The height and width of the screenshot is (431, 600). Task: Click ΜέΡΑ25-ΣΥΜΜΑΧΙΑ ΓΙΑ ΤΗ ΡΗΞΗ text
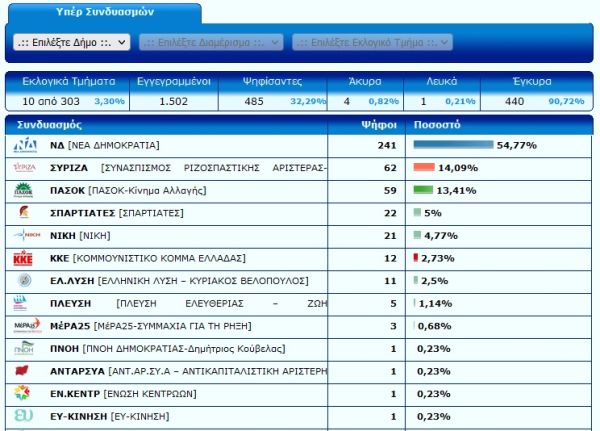point(173,326)
